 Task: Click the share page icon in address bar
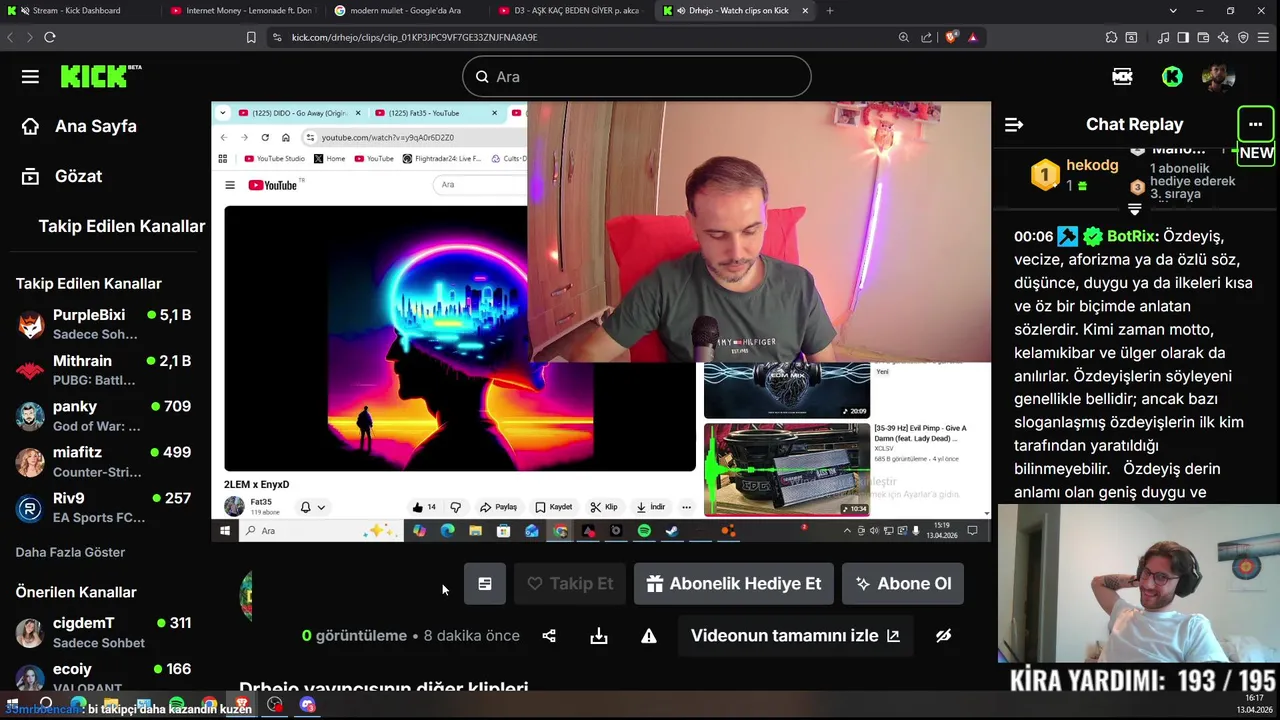[x=927, y=37]
